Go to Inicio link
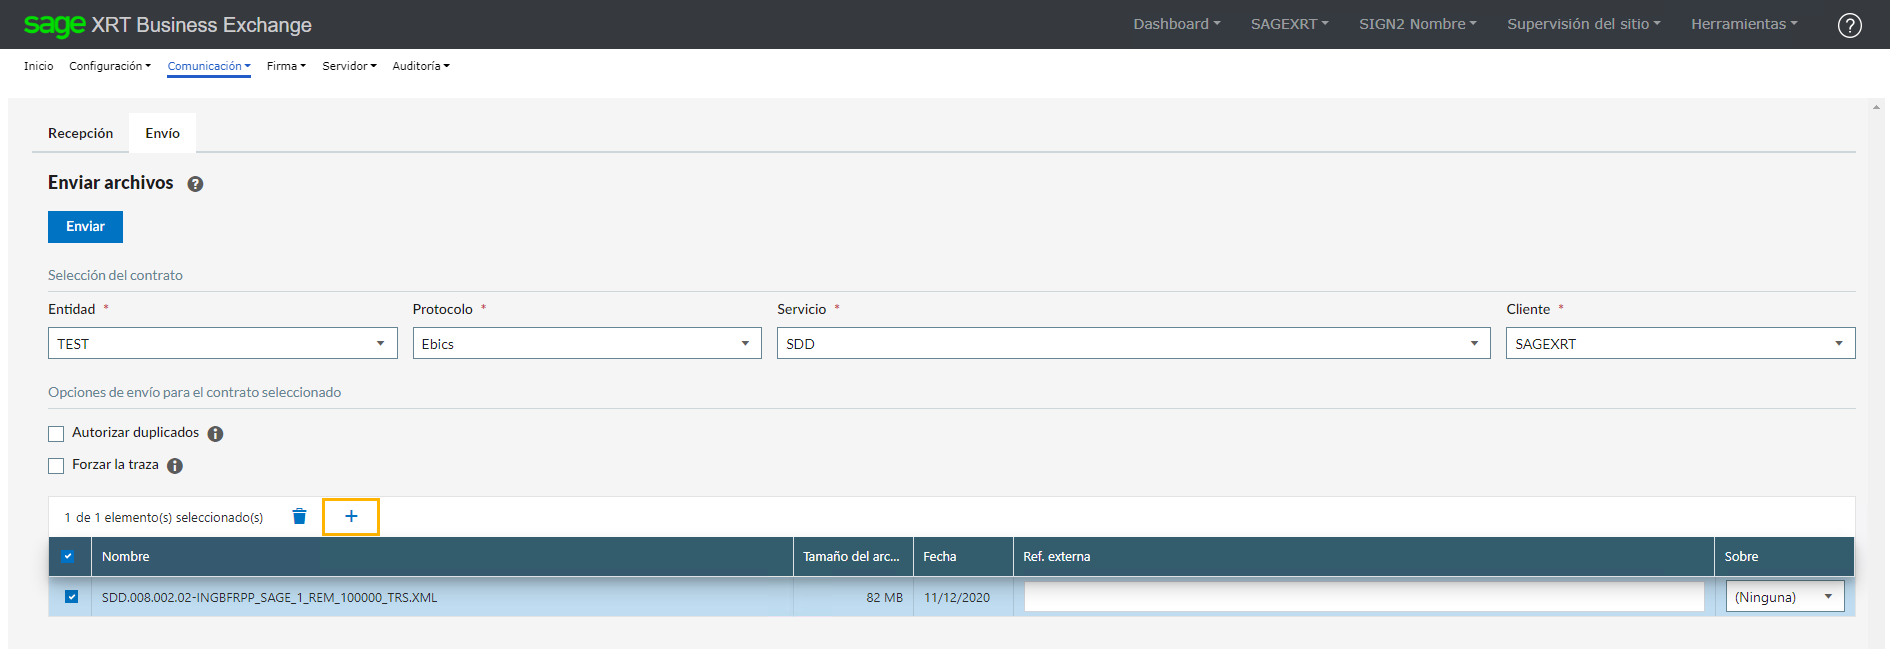The image size is (1890, 649). point(39,67)
